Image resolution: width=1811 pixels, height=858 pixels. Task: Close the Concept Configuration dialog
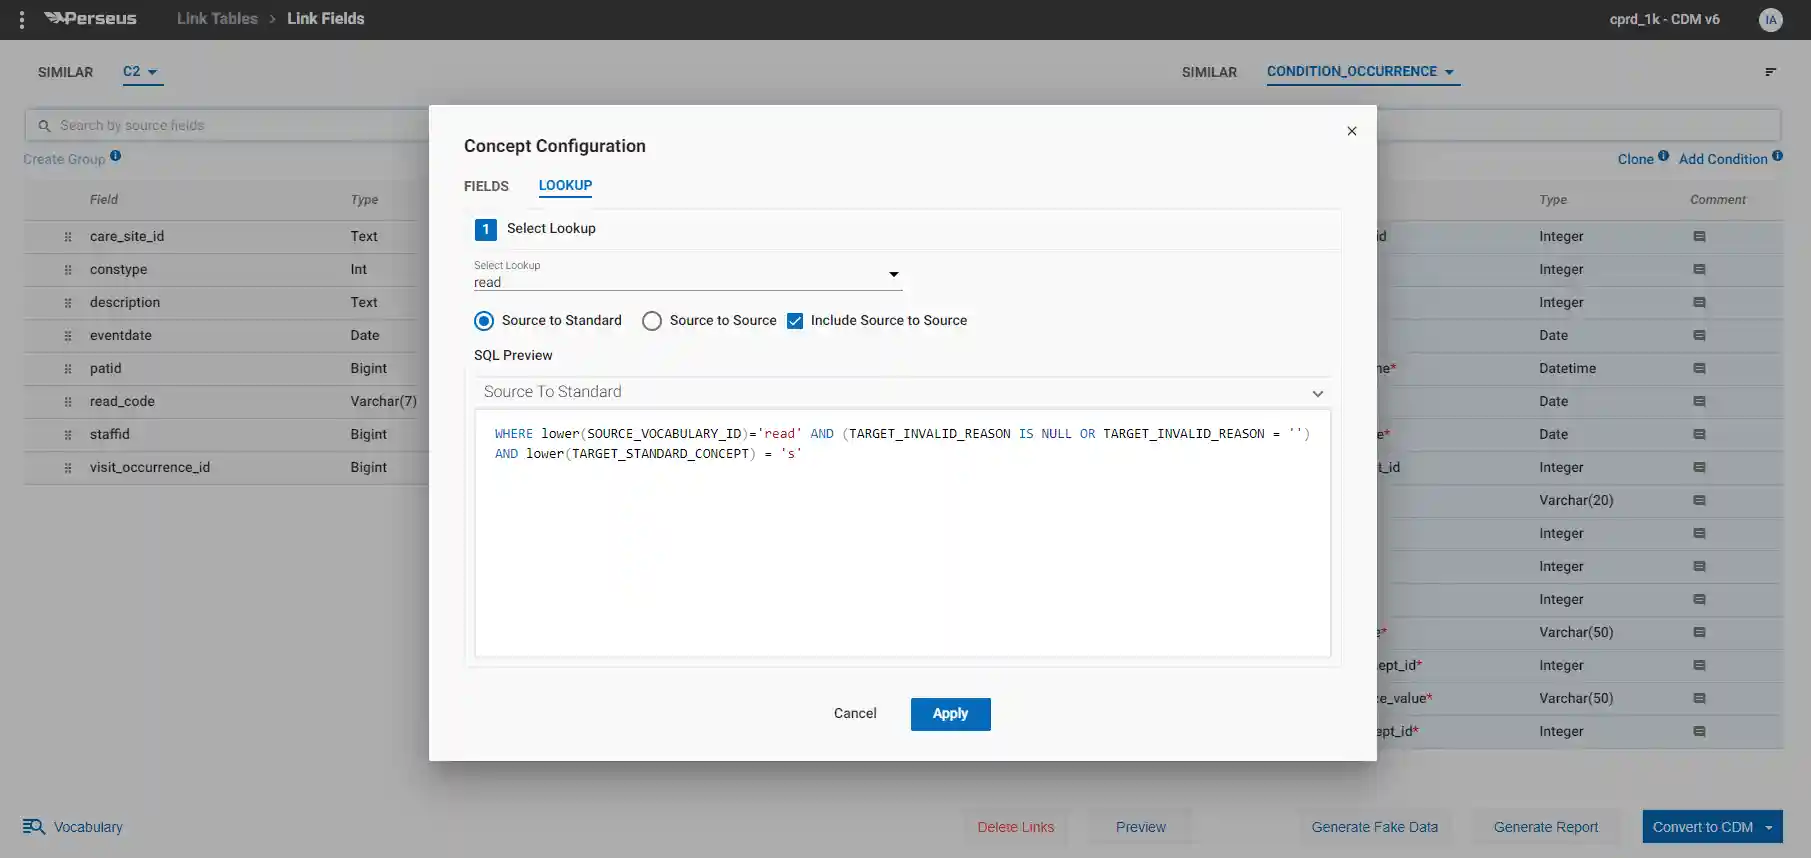click(x=1352, y=131)
